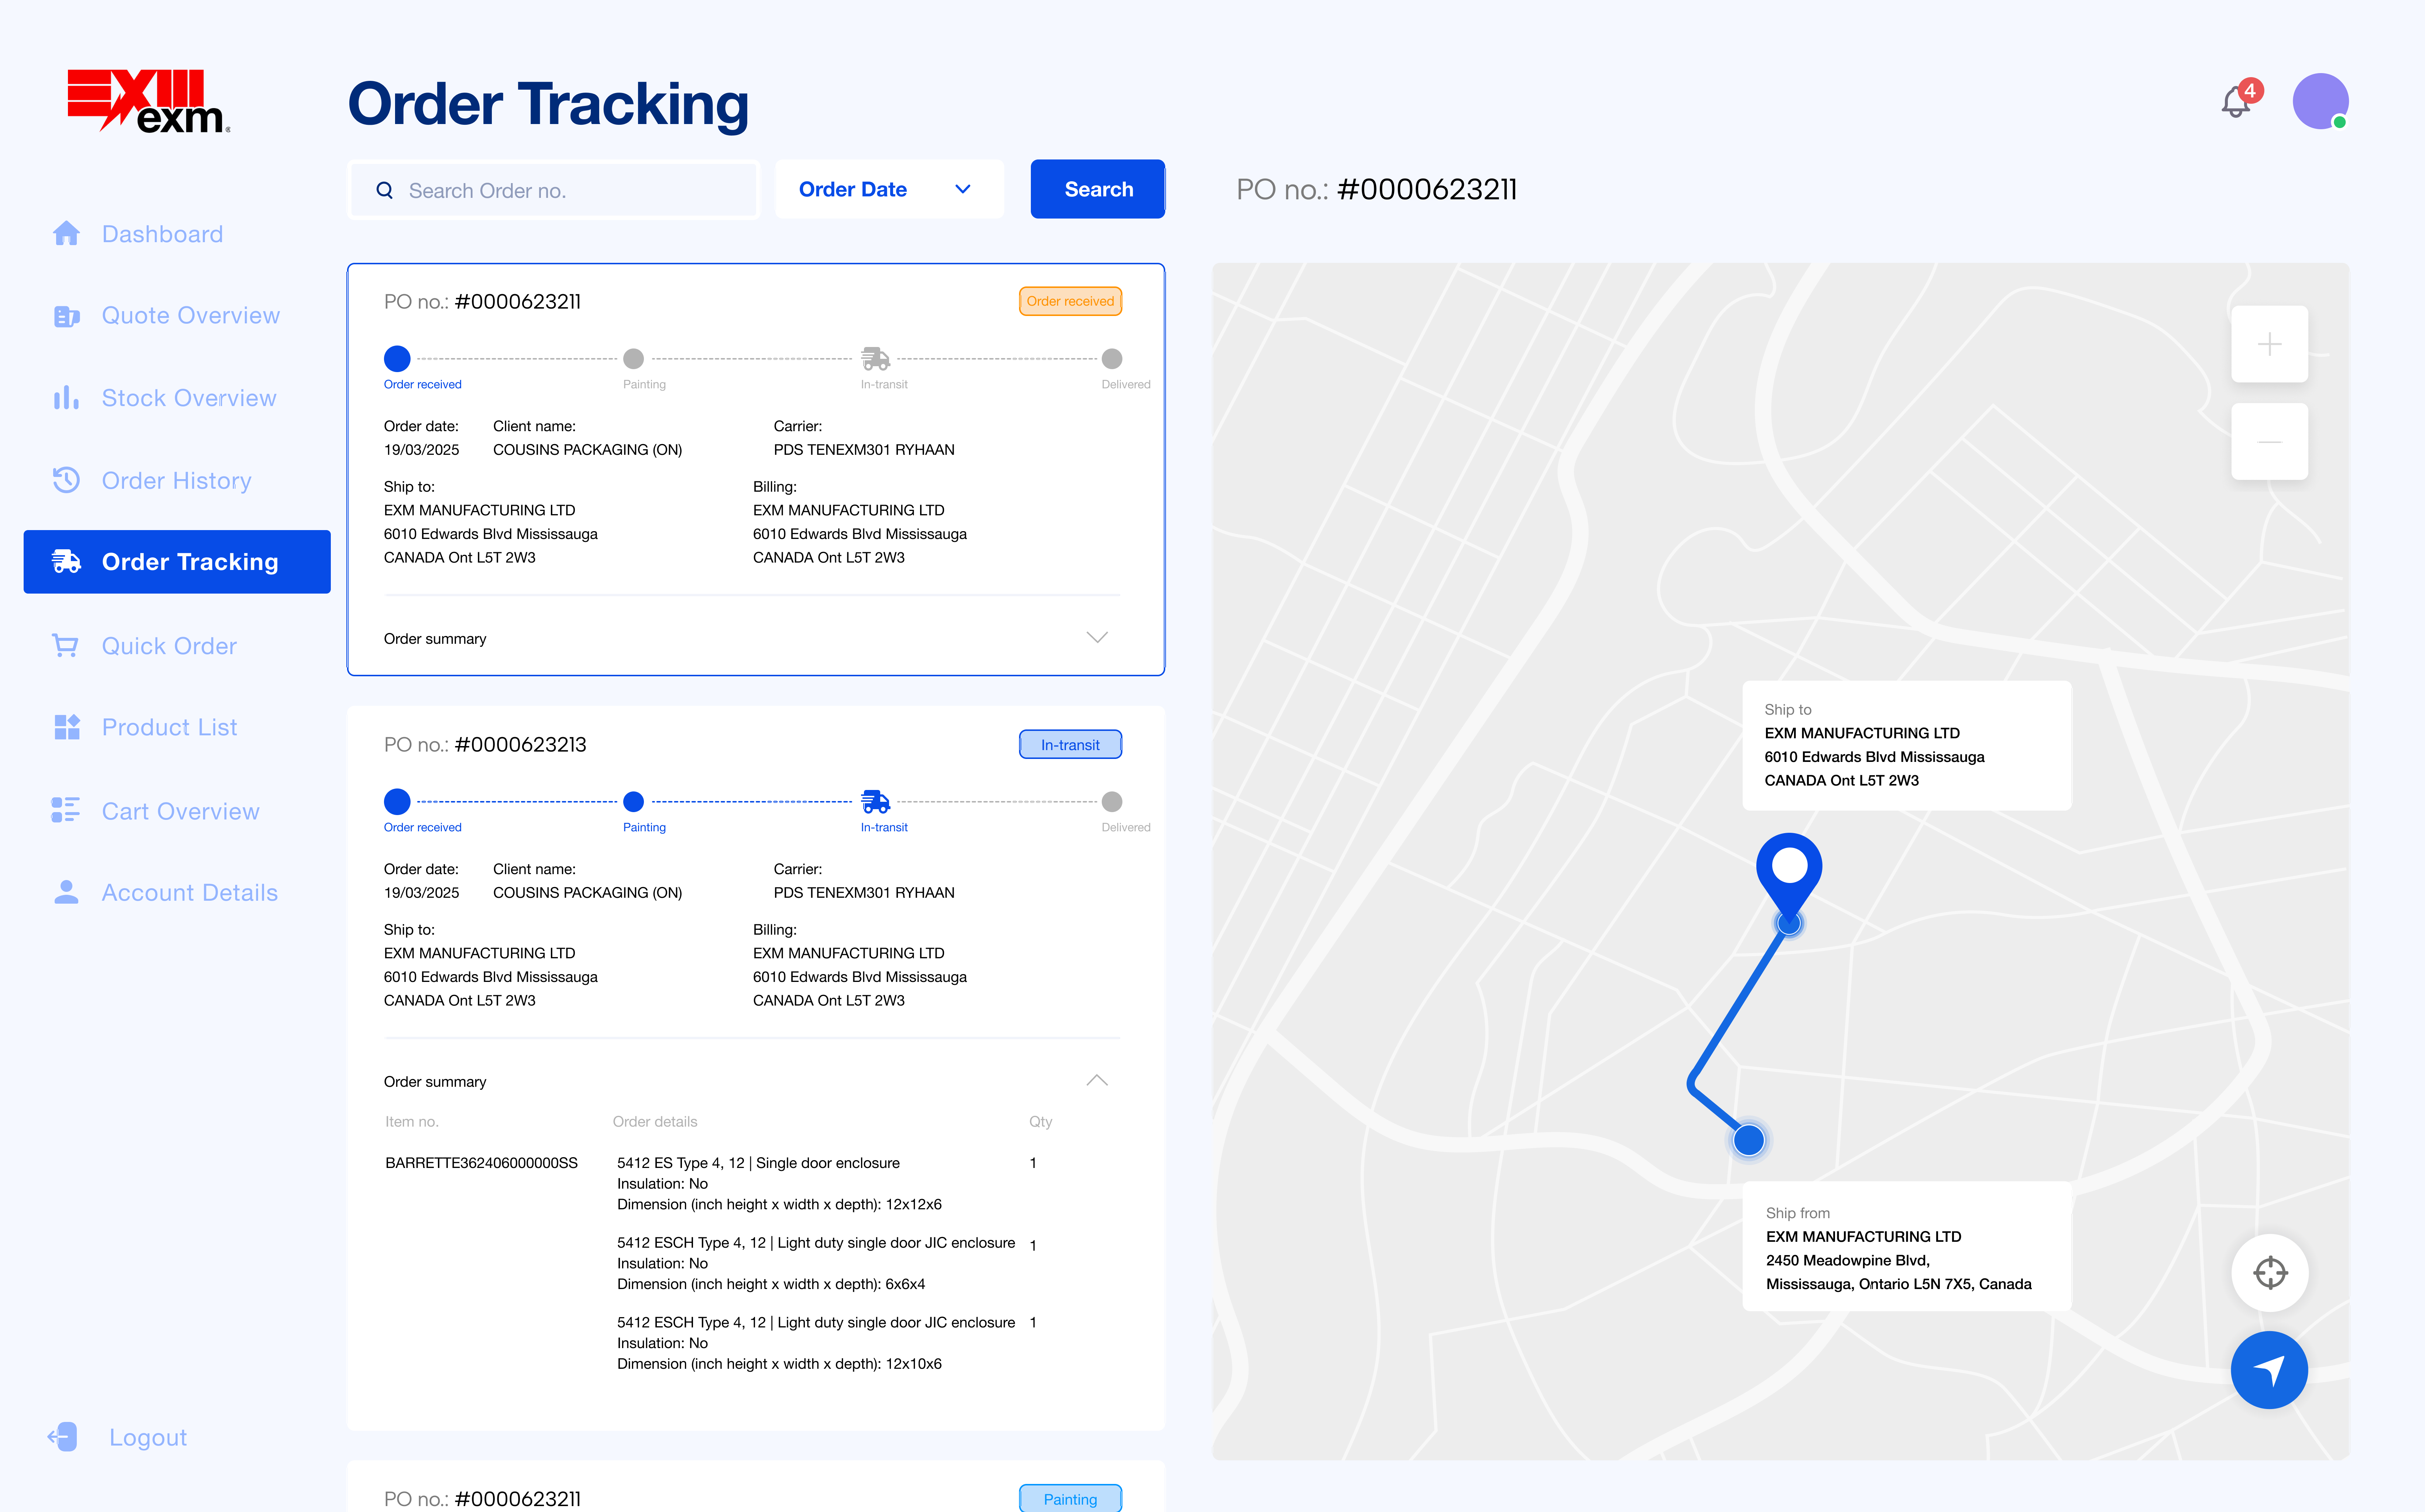Click the Stock Overview bar chart icon
Viewport: 2425px width, 1512px height.
click(66, 398)
